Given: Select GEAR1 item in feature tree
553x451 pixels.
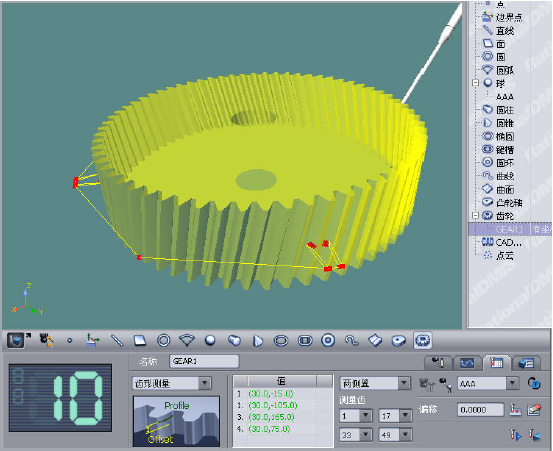Looking at the screenshot, I should tap(510, 229).
